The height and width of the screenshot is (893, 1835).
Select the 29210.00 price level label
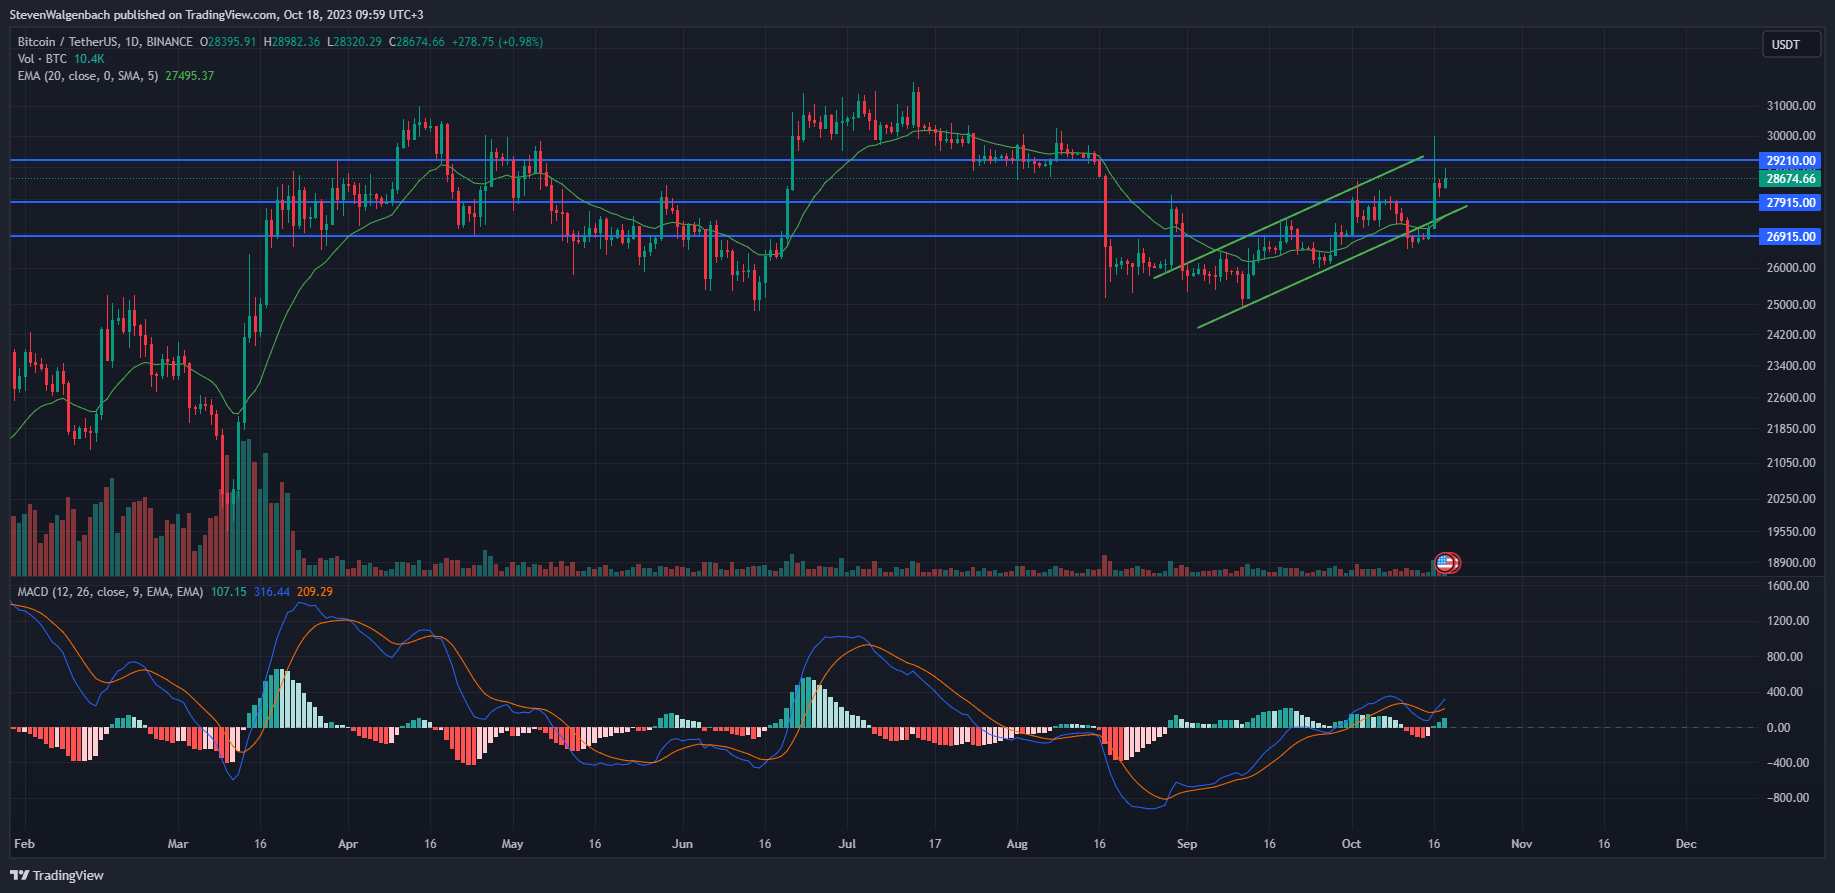1790,160
